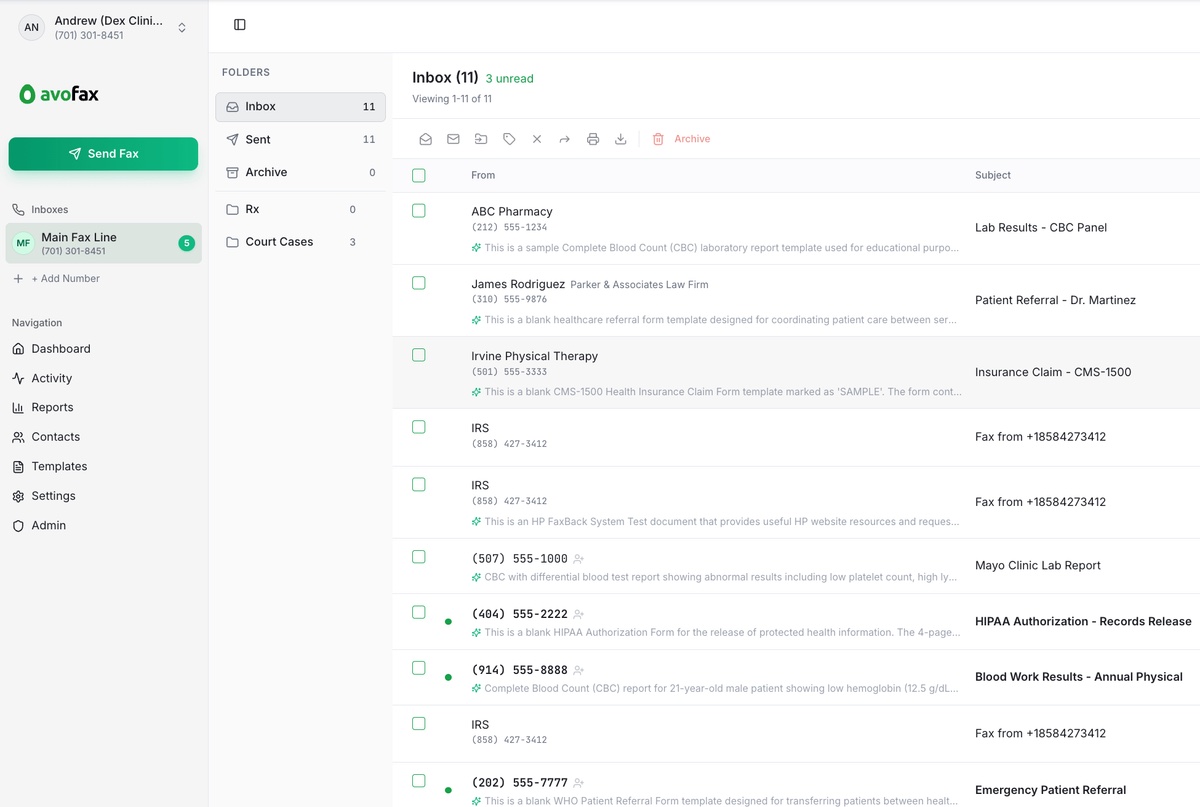
Task: Open the Lab Results - CBC Panel fax
Action: pos(1041,228)
